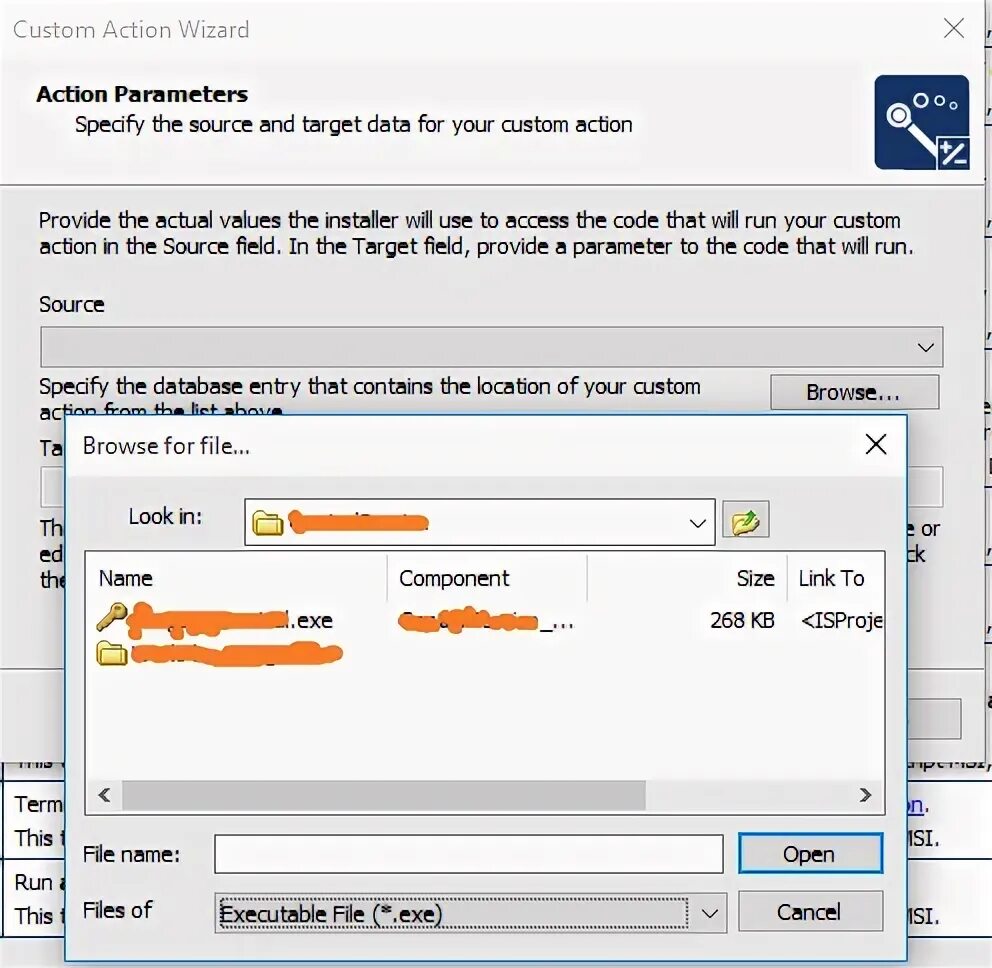Sort files by the Size column header
Viewport: 992px width, 968px height.
[x=755, y=578]
